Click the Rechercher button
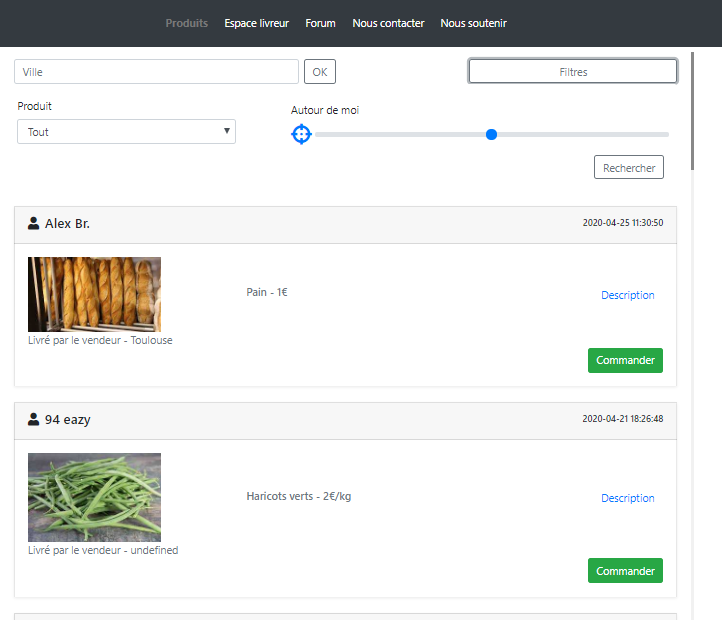 coord(629,167)
